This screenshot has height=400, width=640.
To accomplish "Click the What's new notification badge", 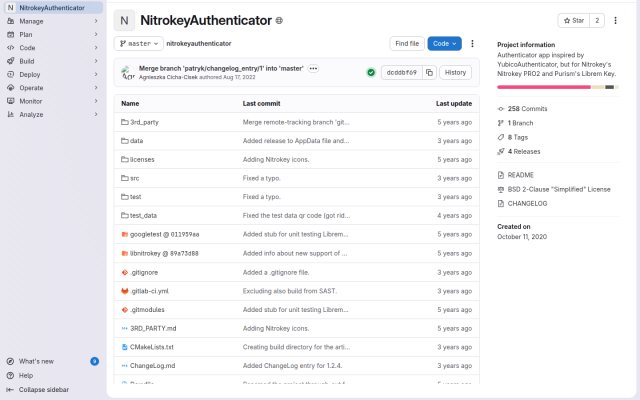I will click(x=94, y=361).
